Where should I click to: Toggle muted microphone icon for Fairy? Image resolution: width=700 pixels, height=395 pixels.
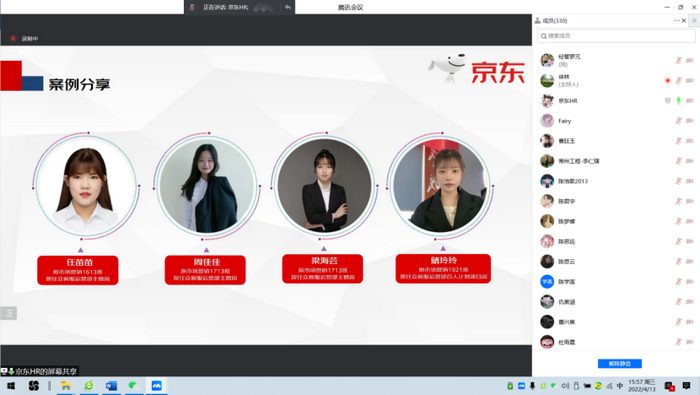679,121
